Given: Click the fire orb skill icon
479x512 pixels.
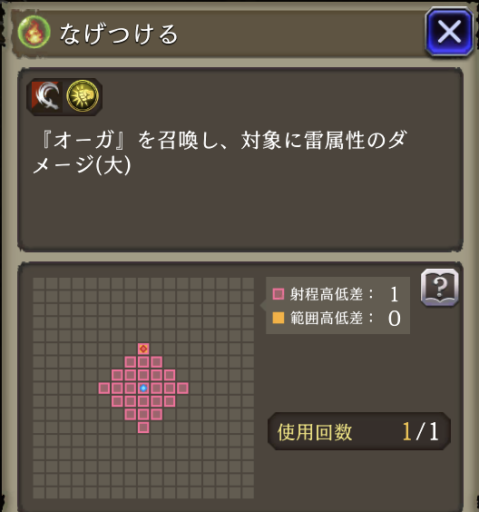Looking at the screenshot, I should [34, 33].
